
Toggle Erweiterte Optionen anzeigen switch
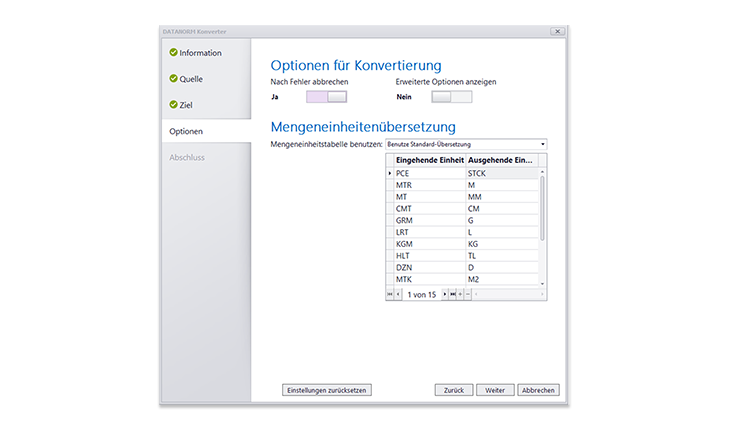point(451,97)
